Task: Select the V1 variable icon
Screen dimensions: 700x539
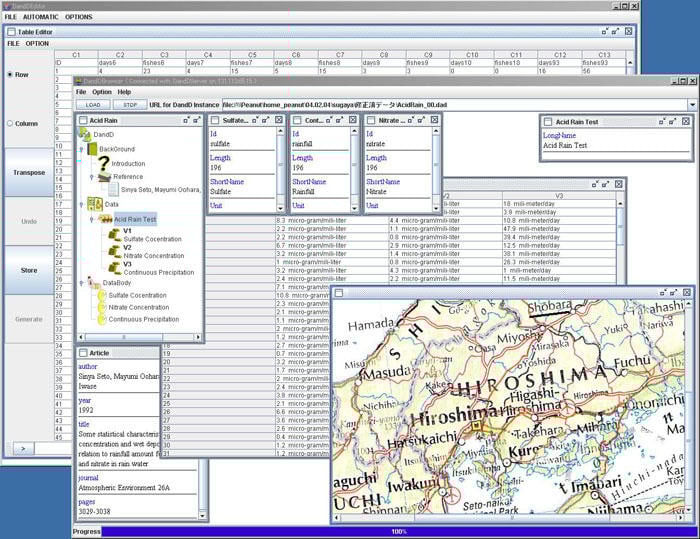Action: [115, 234]
